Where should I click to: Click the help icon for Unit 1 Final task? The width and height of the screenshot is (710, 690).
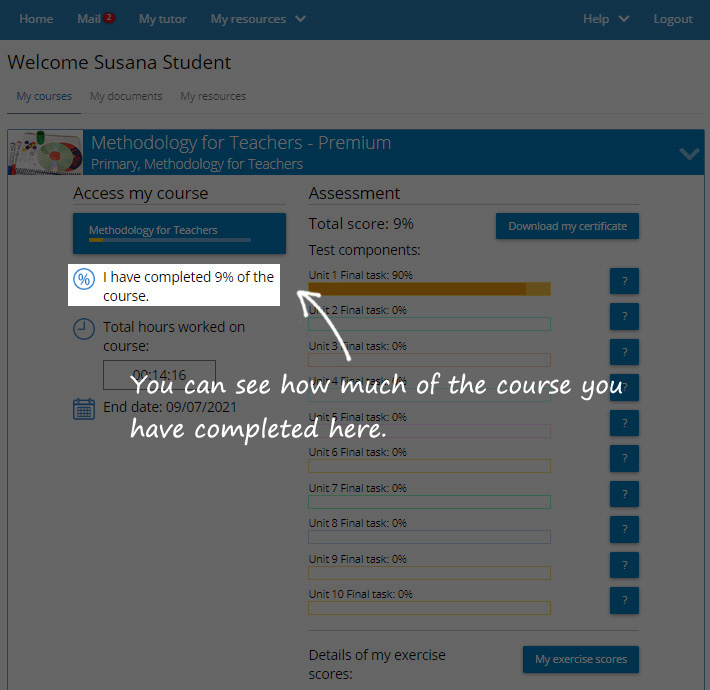624,281
